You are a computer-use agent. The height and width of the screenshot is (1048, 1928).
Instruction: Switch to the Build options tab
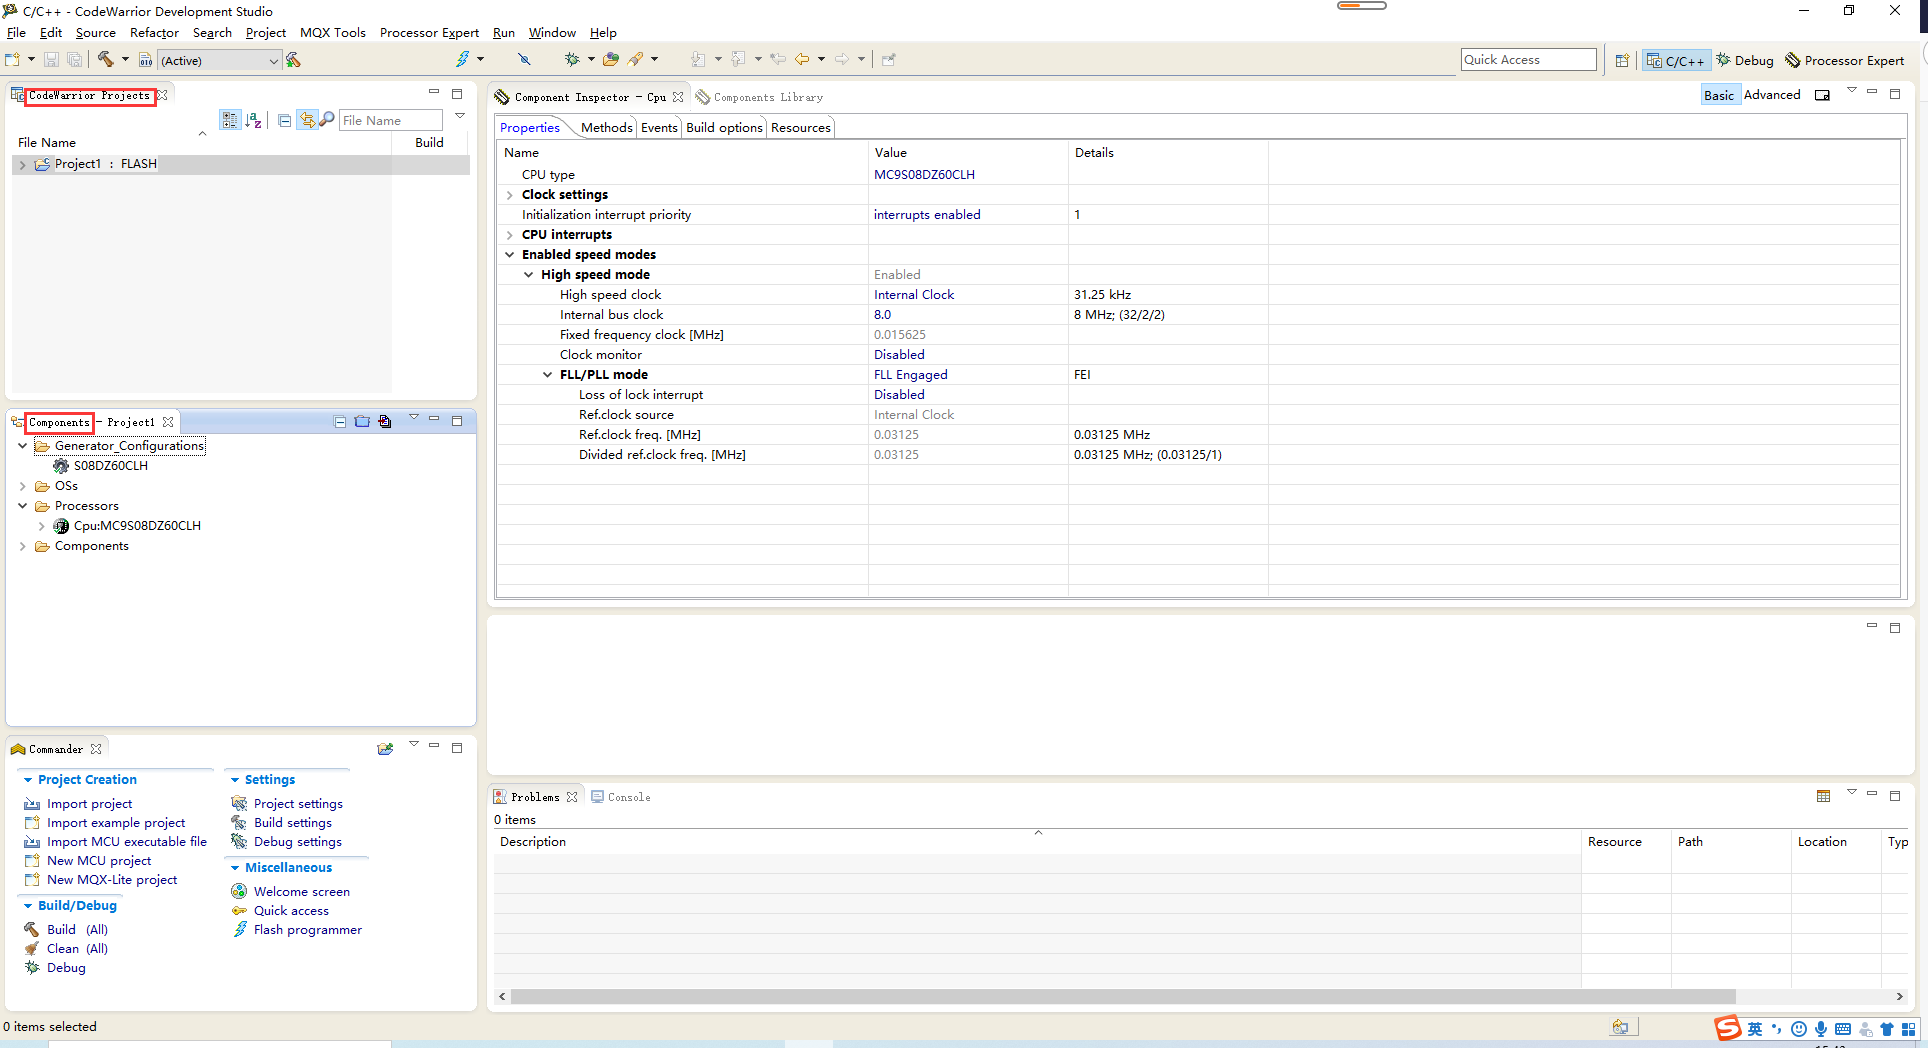724,127
